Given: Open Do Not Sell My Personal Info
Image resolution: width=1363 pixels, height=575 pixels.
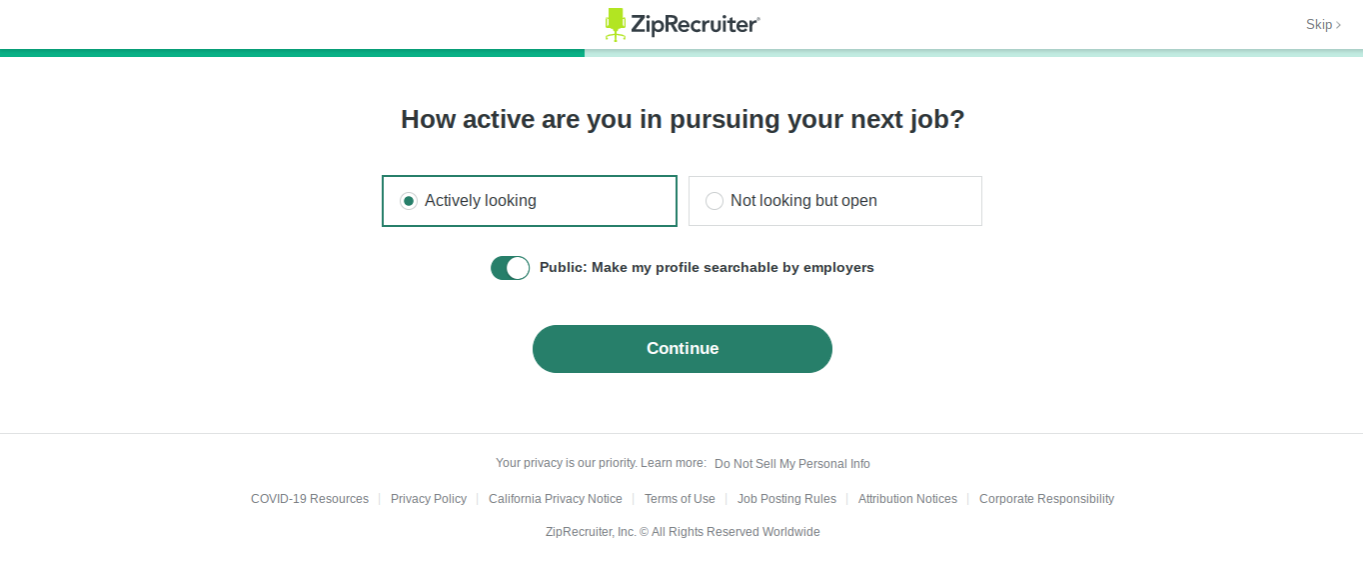Looking at the screenshot, I should click(x=792, y=464).
